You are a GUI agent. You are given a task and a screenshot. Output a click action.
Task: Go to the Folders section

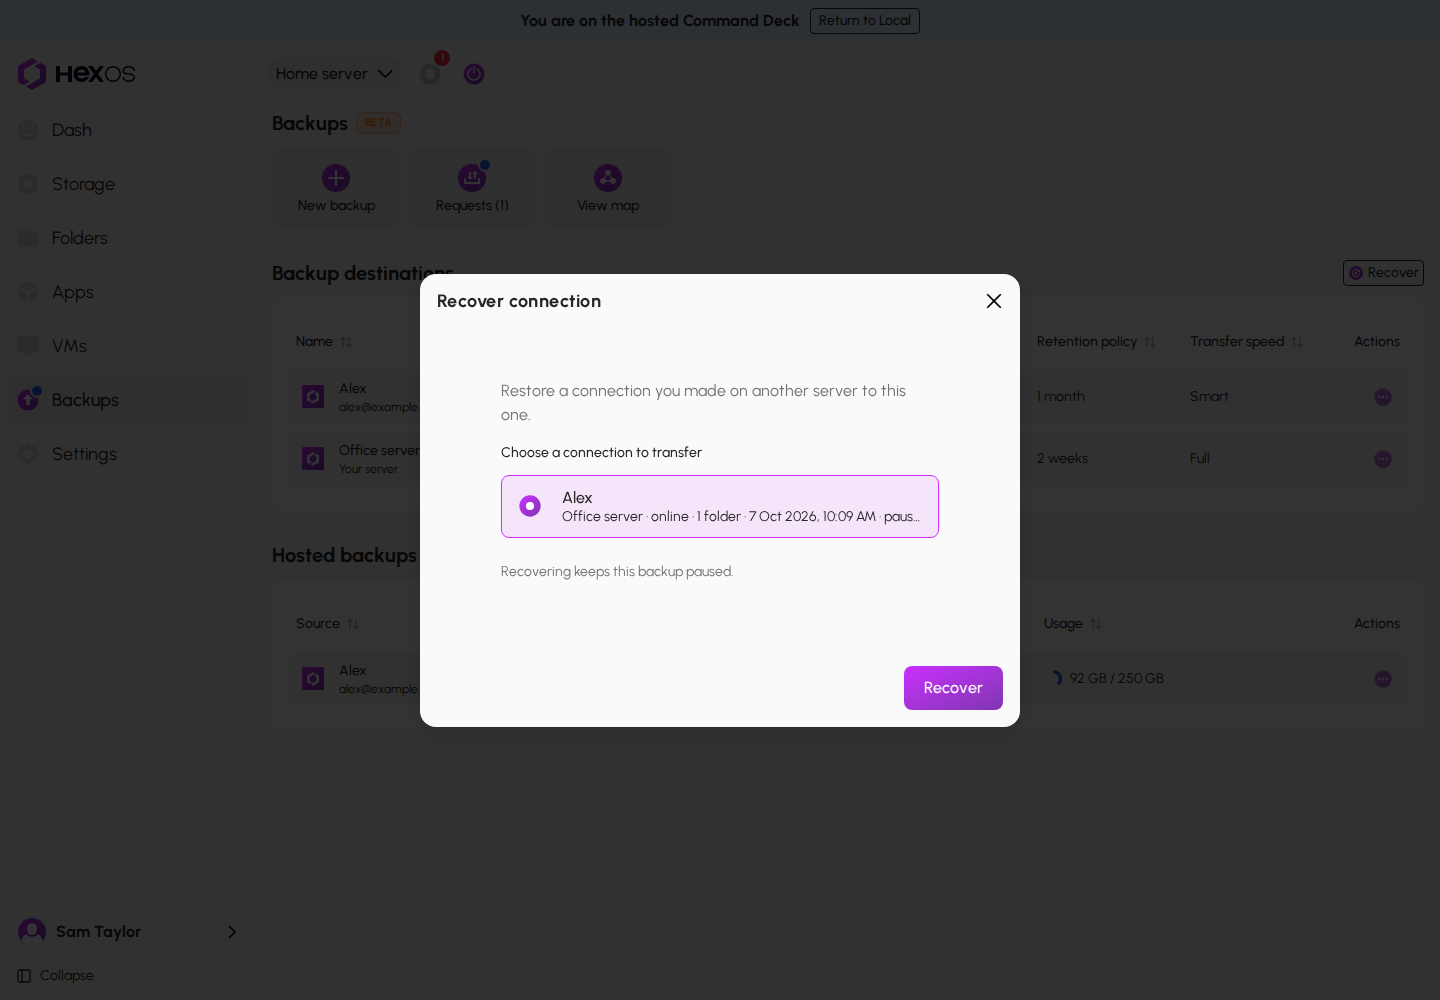click(128, 238)
